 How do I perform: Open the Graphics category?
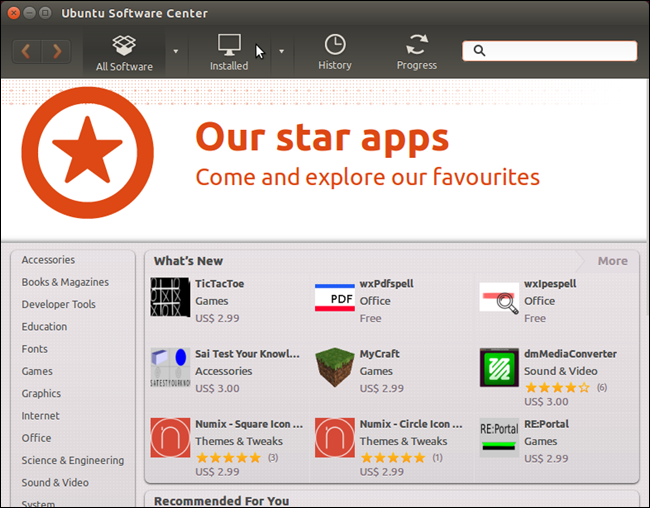coord(41,394)
